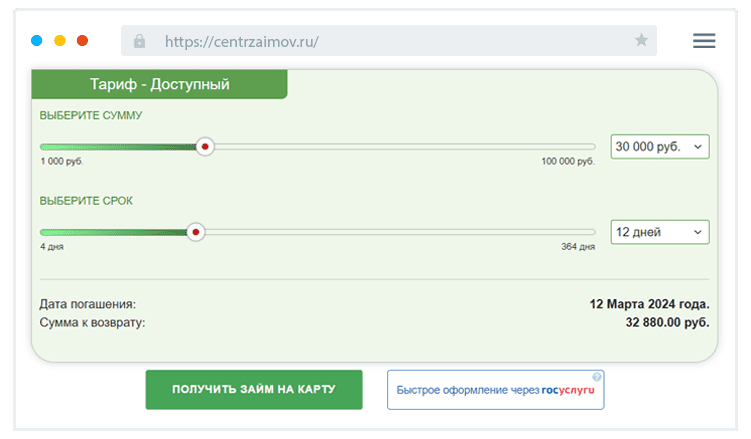This screenshot has height=439, width=751.
Task: Click the "100 000 руб." maximum amount label
Action: [567, 161]
